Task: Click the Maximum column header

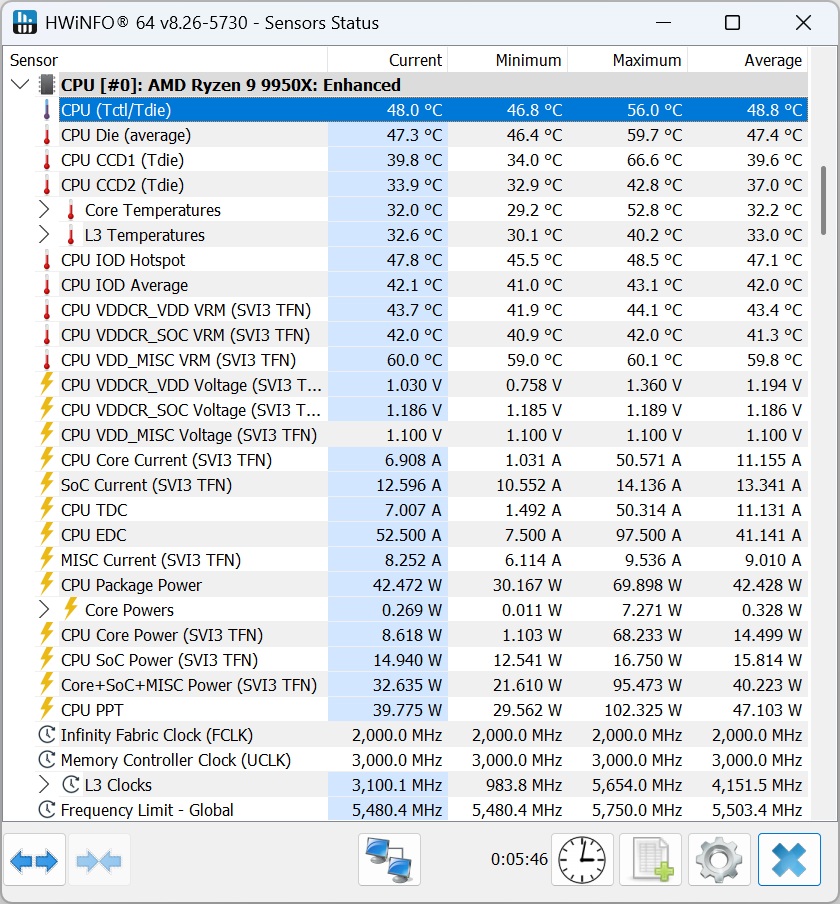Action: (628, 60)
